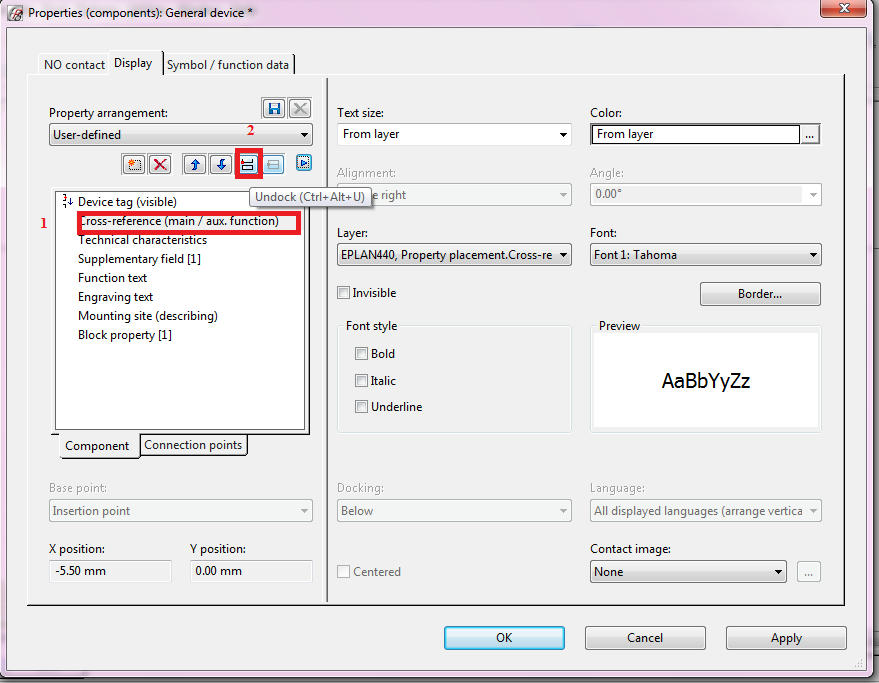The height and width of the screenshot is (683, 879).
Task: Open the Contact image None dropdown
Action: (x=688, y=571)
